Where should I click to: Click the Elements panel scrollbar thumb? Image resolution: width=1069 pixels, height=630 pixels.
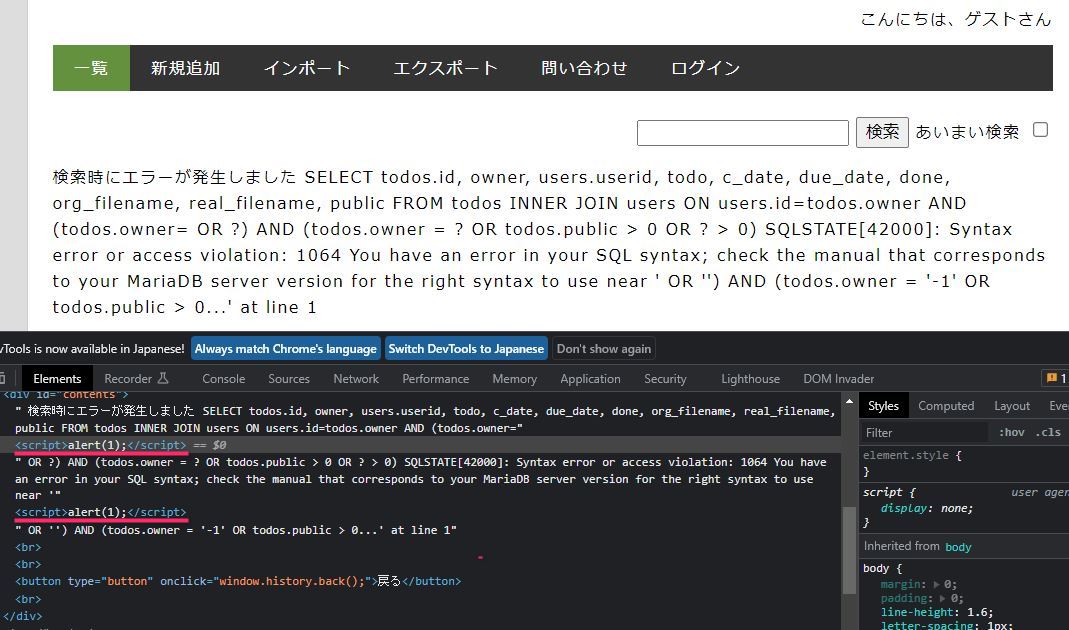coord(849,551)
